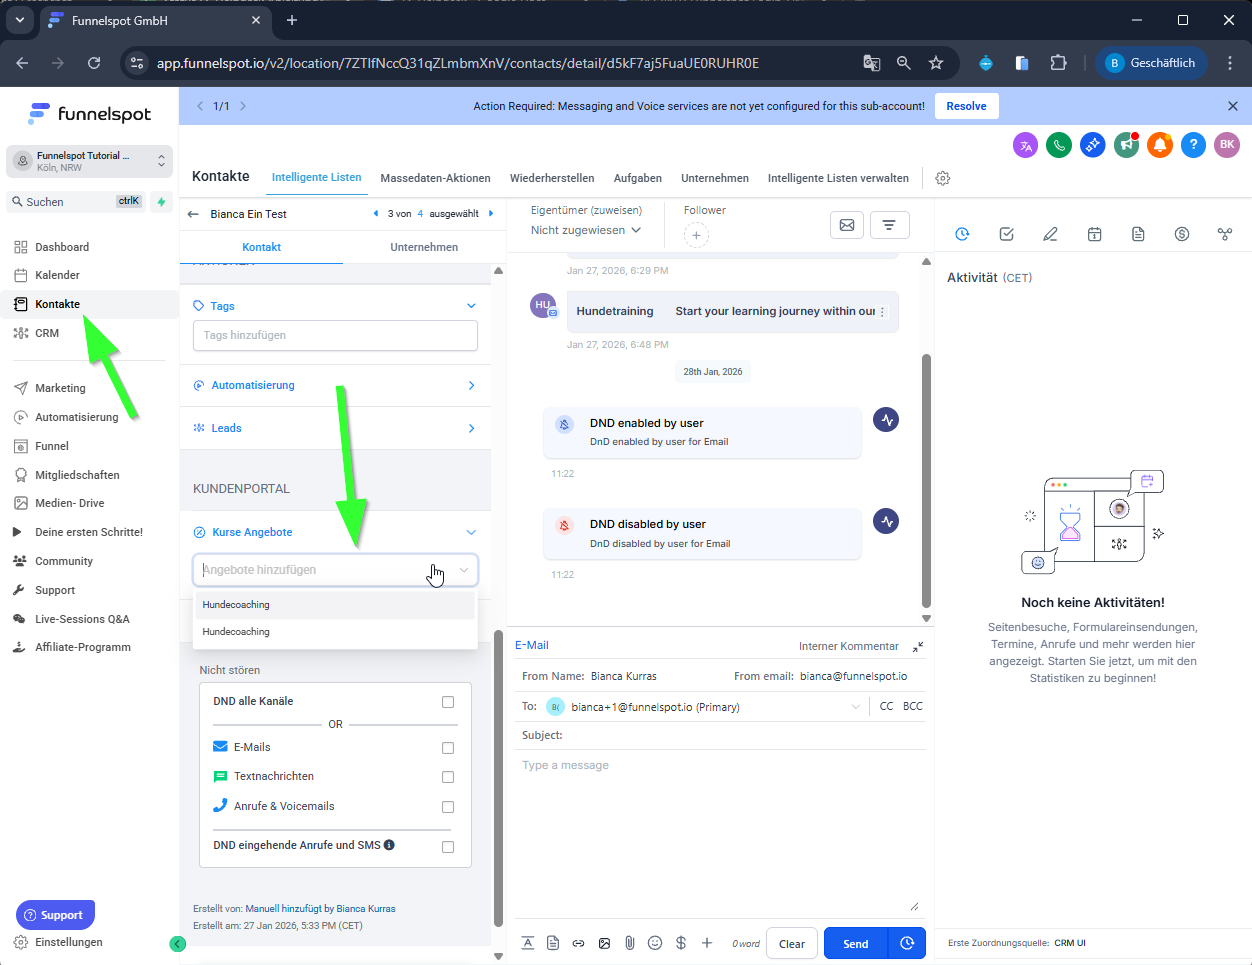Screen dimensions: 1252x965
Task: Insert an image in the composer toolbar
Action: [604, 943]
